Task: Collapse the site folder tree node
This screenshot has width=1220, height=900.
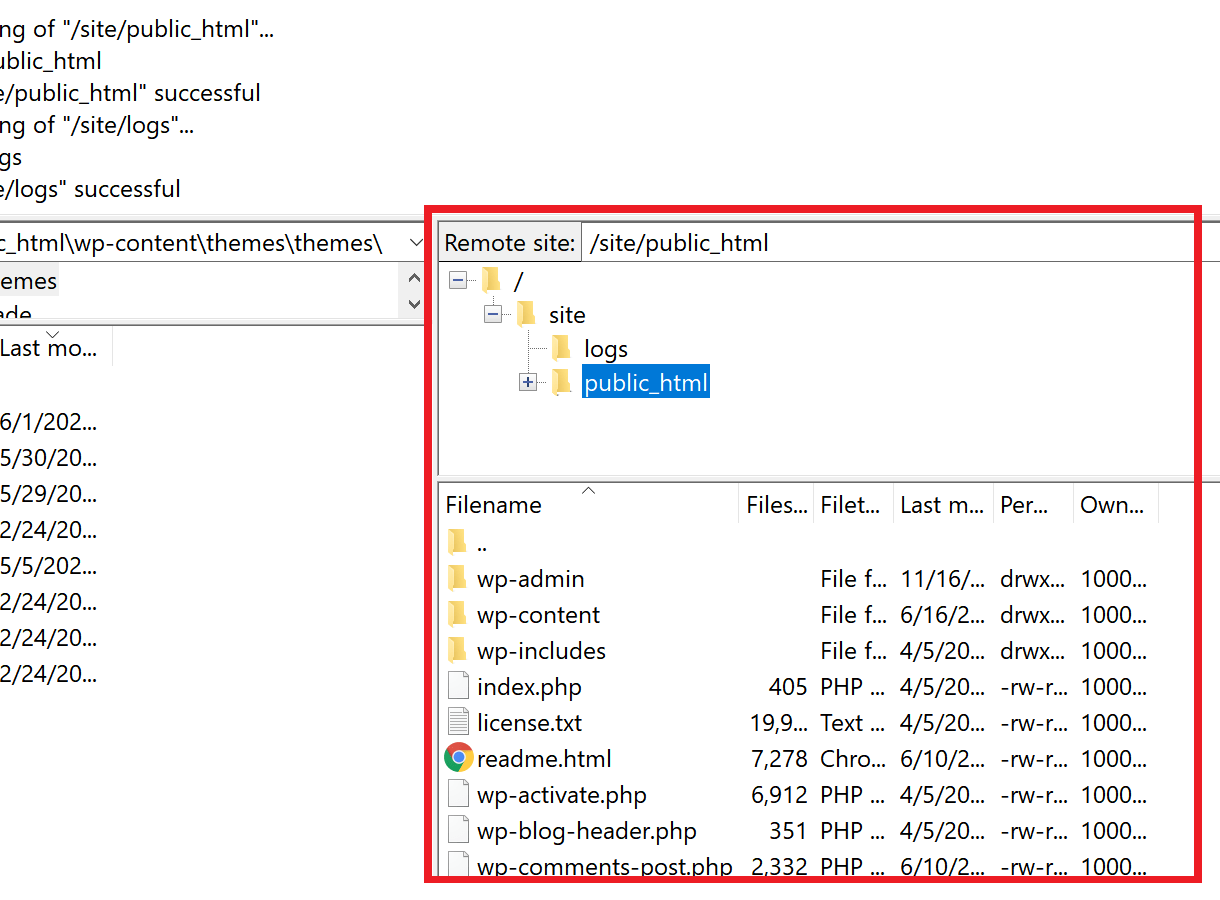Action: tap(492, 315)
